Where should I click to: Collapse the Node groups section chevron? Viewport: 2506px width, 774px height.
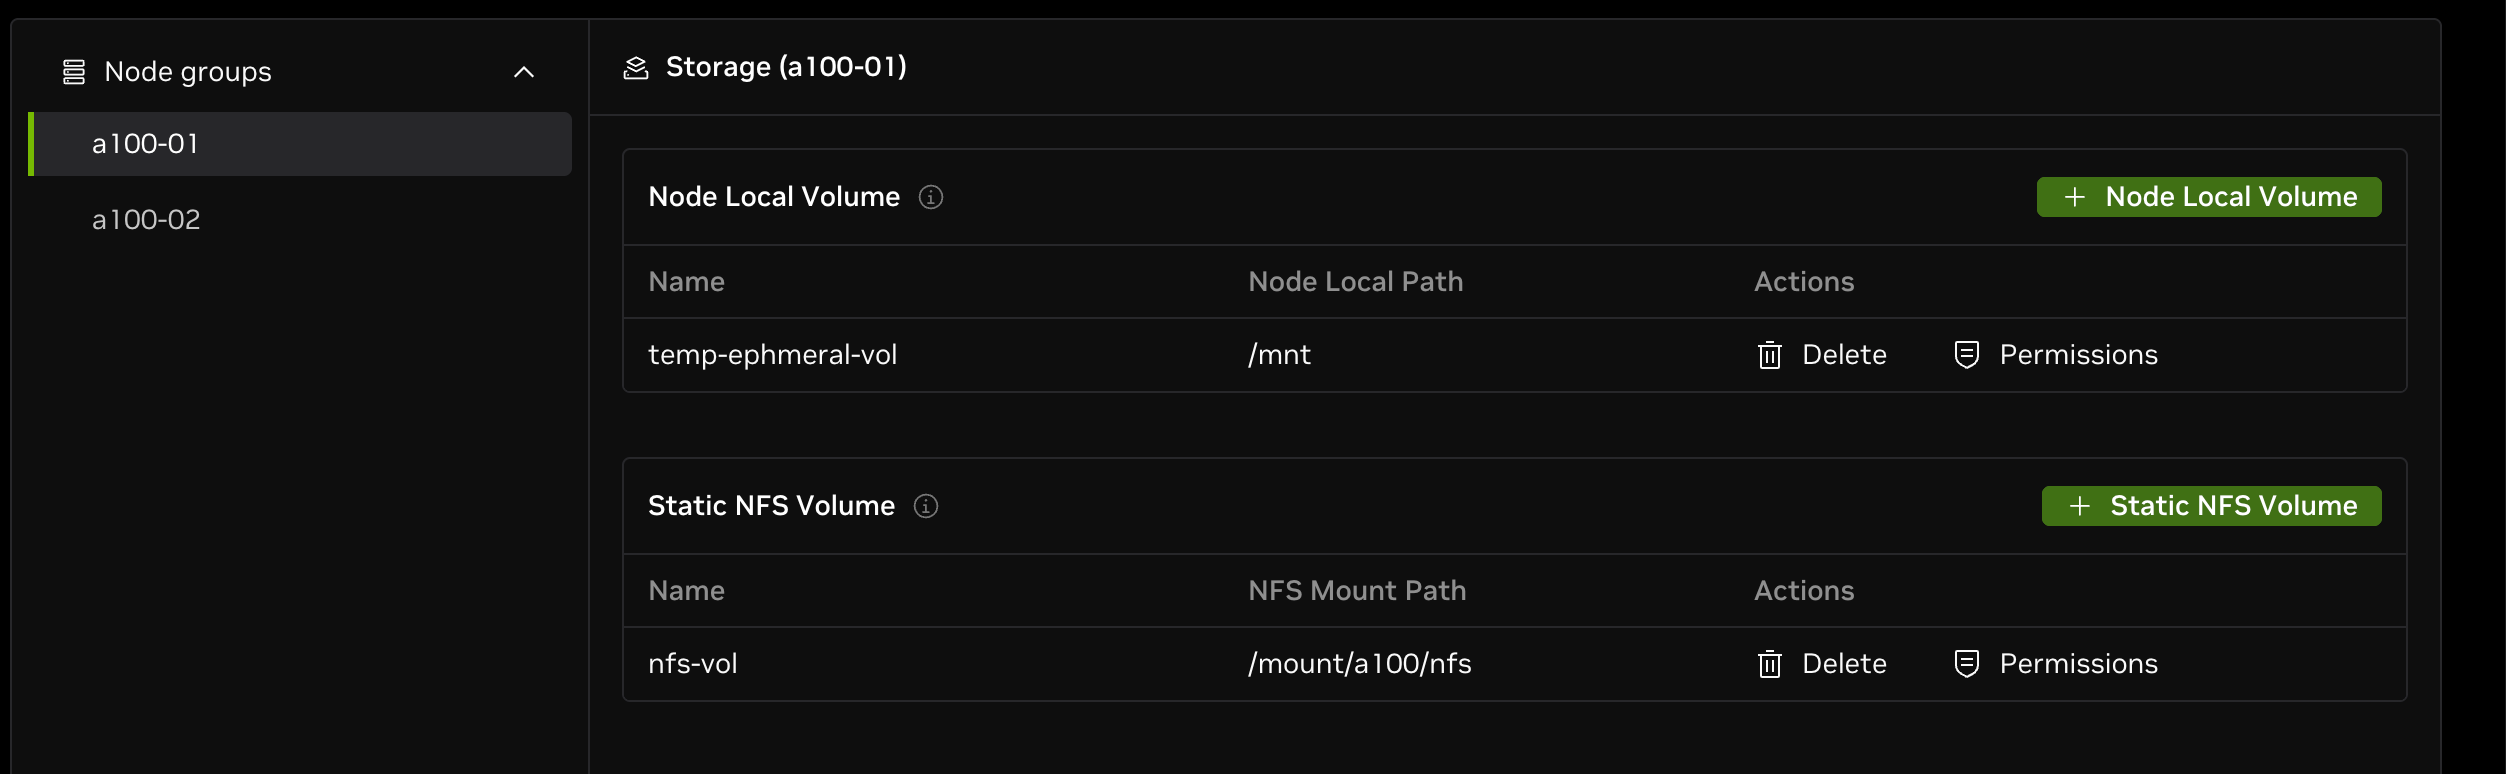pyautogui.click(x=523, y=72)
